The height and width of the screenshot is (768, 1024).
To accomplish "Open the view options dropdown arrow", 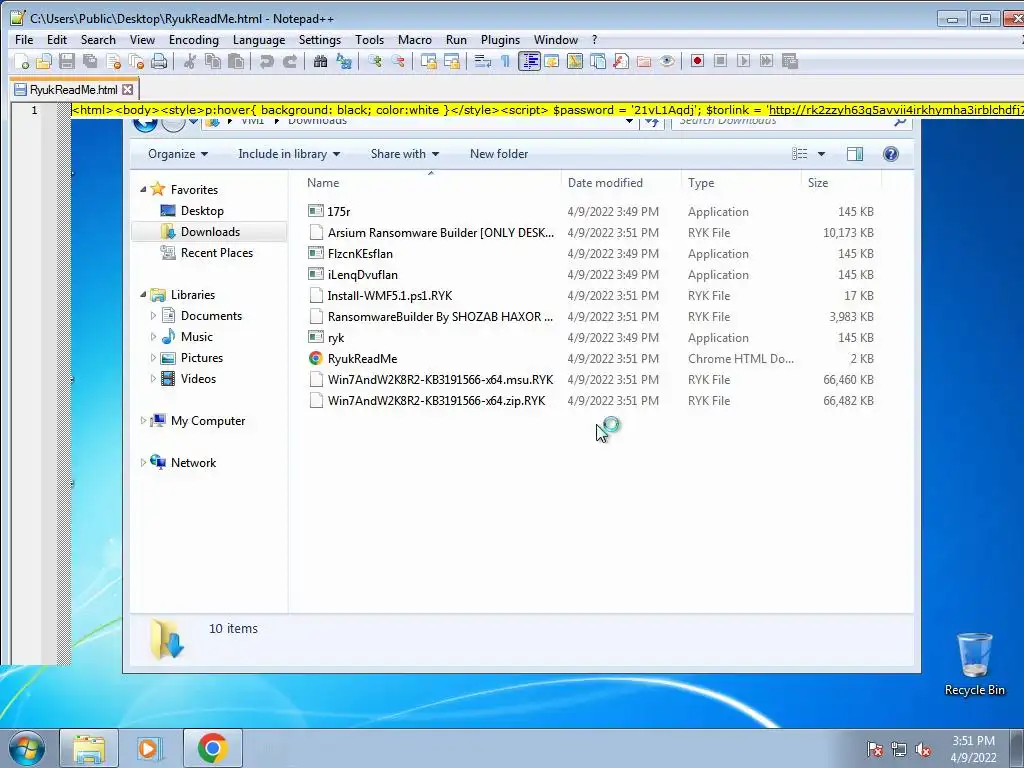I will [x=822, y=154].
